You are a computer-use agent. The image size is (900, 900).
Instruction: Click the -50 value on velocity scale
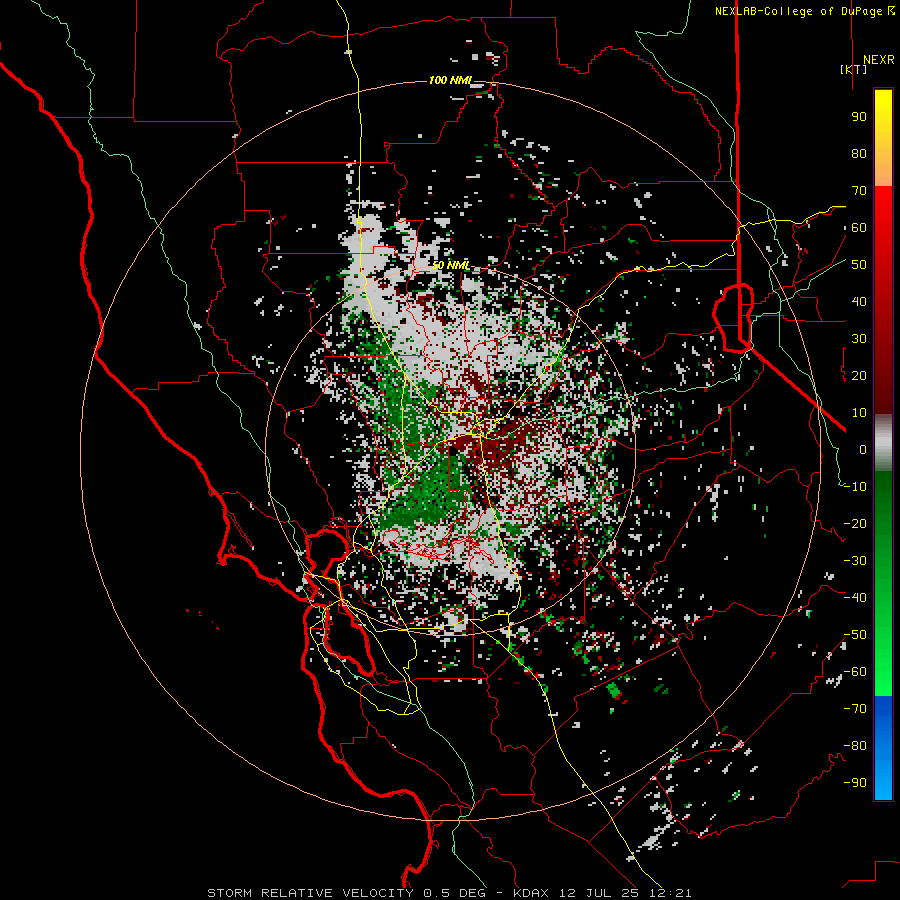click(855, 635)
